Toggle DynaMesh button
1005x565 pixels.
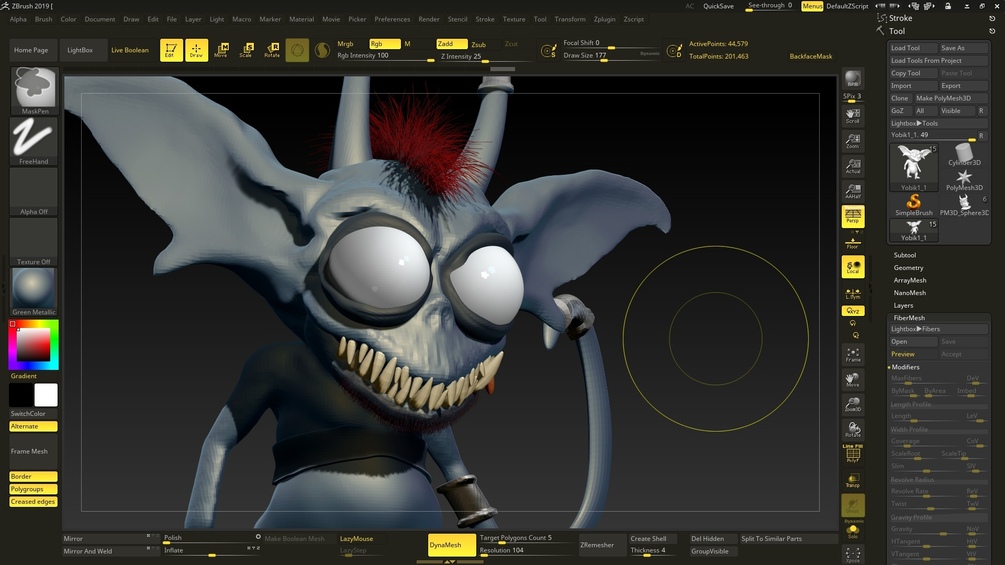pyautogui.click(x=452, y=545)
